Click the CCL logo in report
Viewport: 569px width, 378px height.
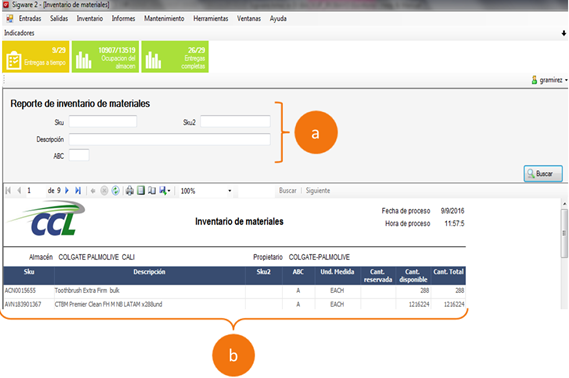tap(46, 218)
